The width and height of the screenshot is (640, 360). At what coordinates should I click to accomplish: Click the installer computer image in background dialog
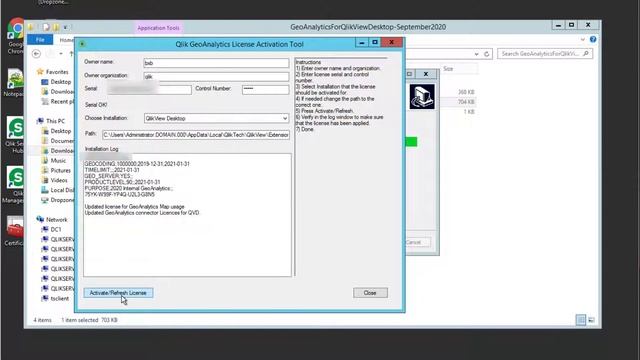(422, 97)
